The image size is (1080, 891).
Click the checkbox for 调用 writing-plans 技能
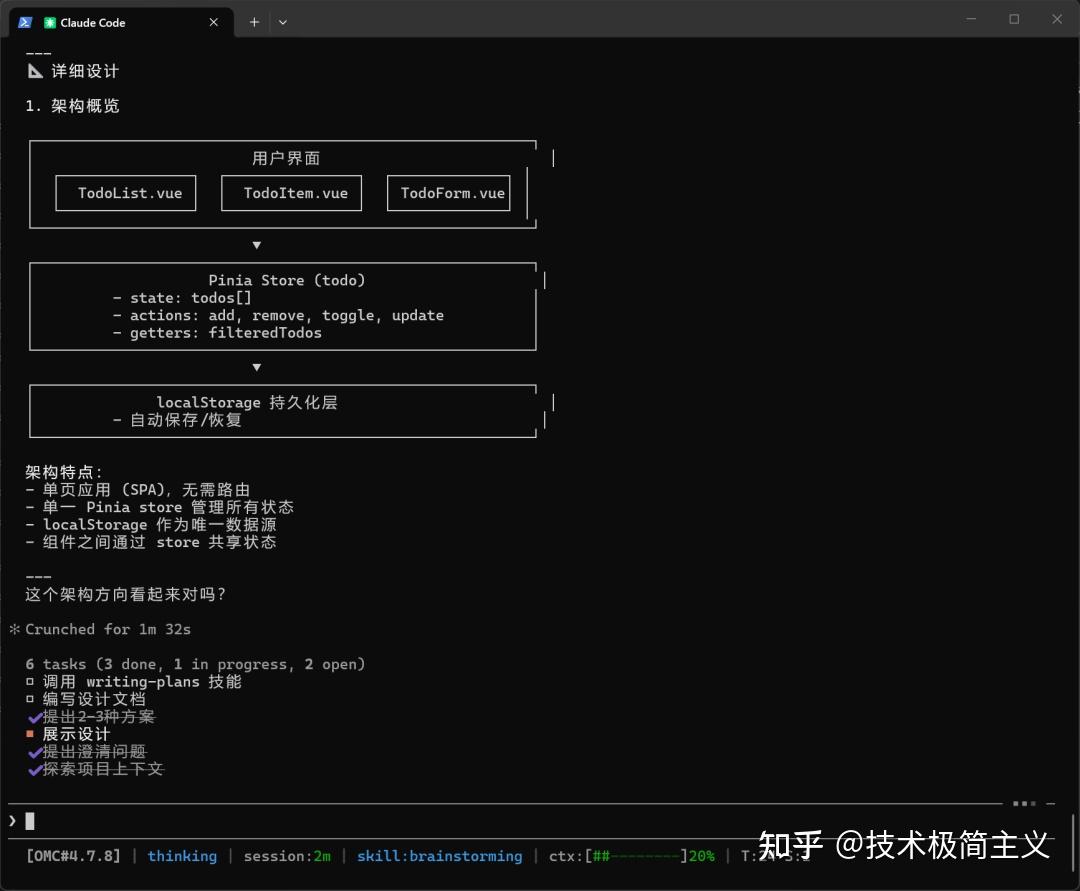point(30,682)
